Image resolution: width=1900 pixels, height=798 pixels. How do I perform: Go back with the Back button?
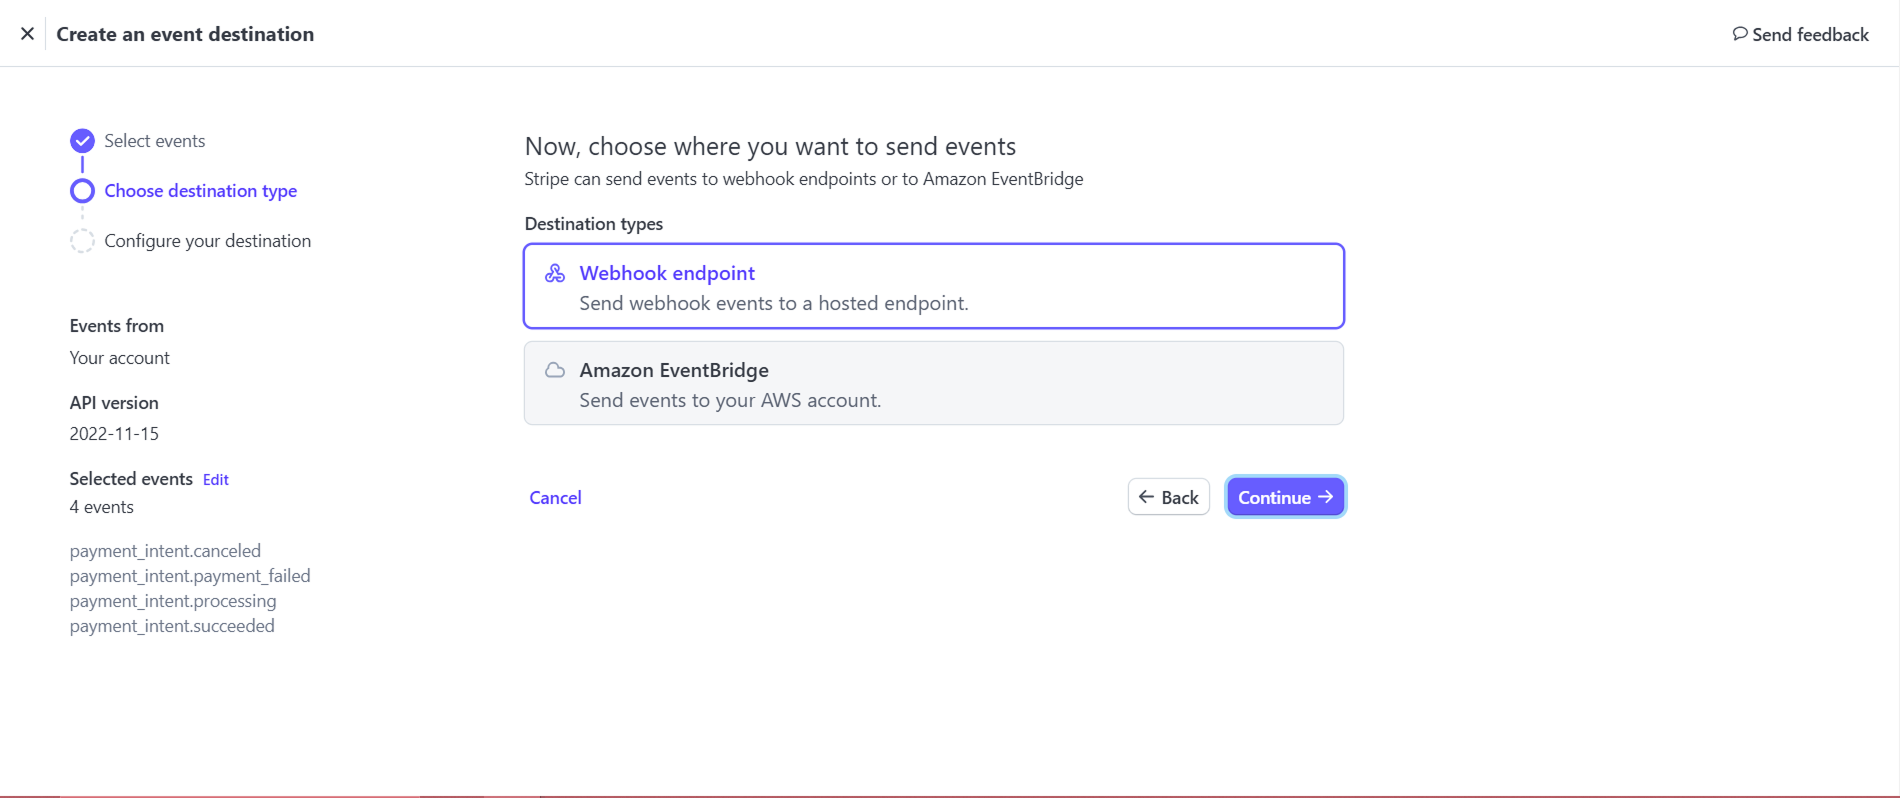1169,497
